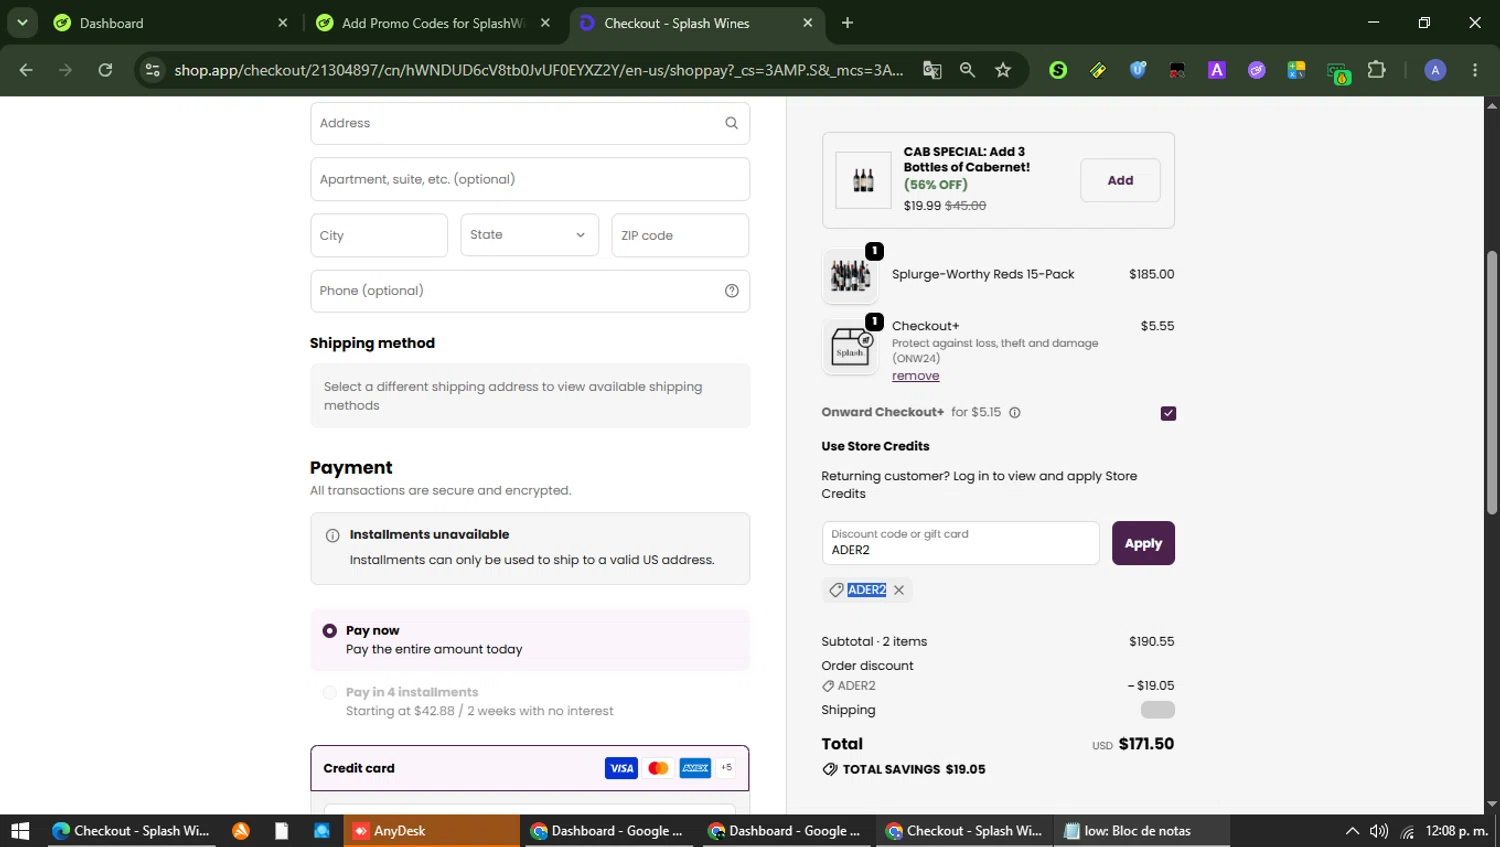Screen dimensions: 1500x847
Task: Open the Chrome three-dot menu
Action: (1475, 70)
